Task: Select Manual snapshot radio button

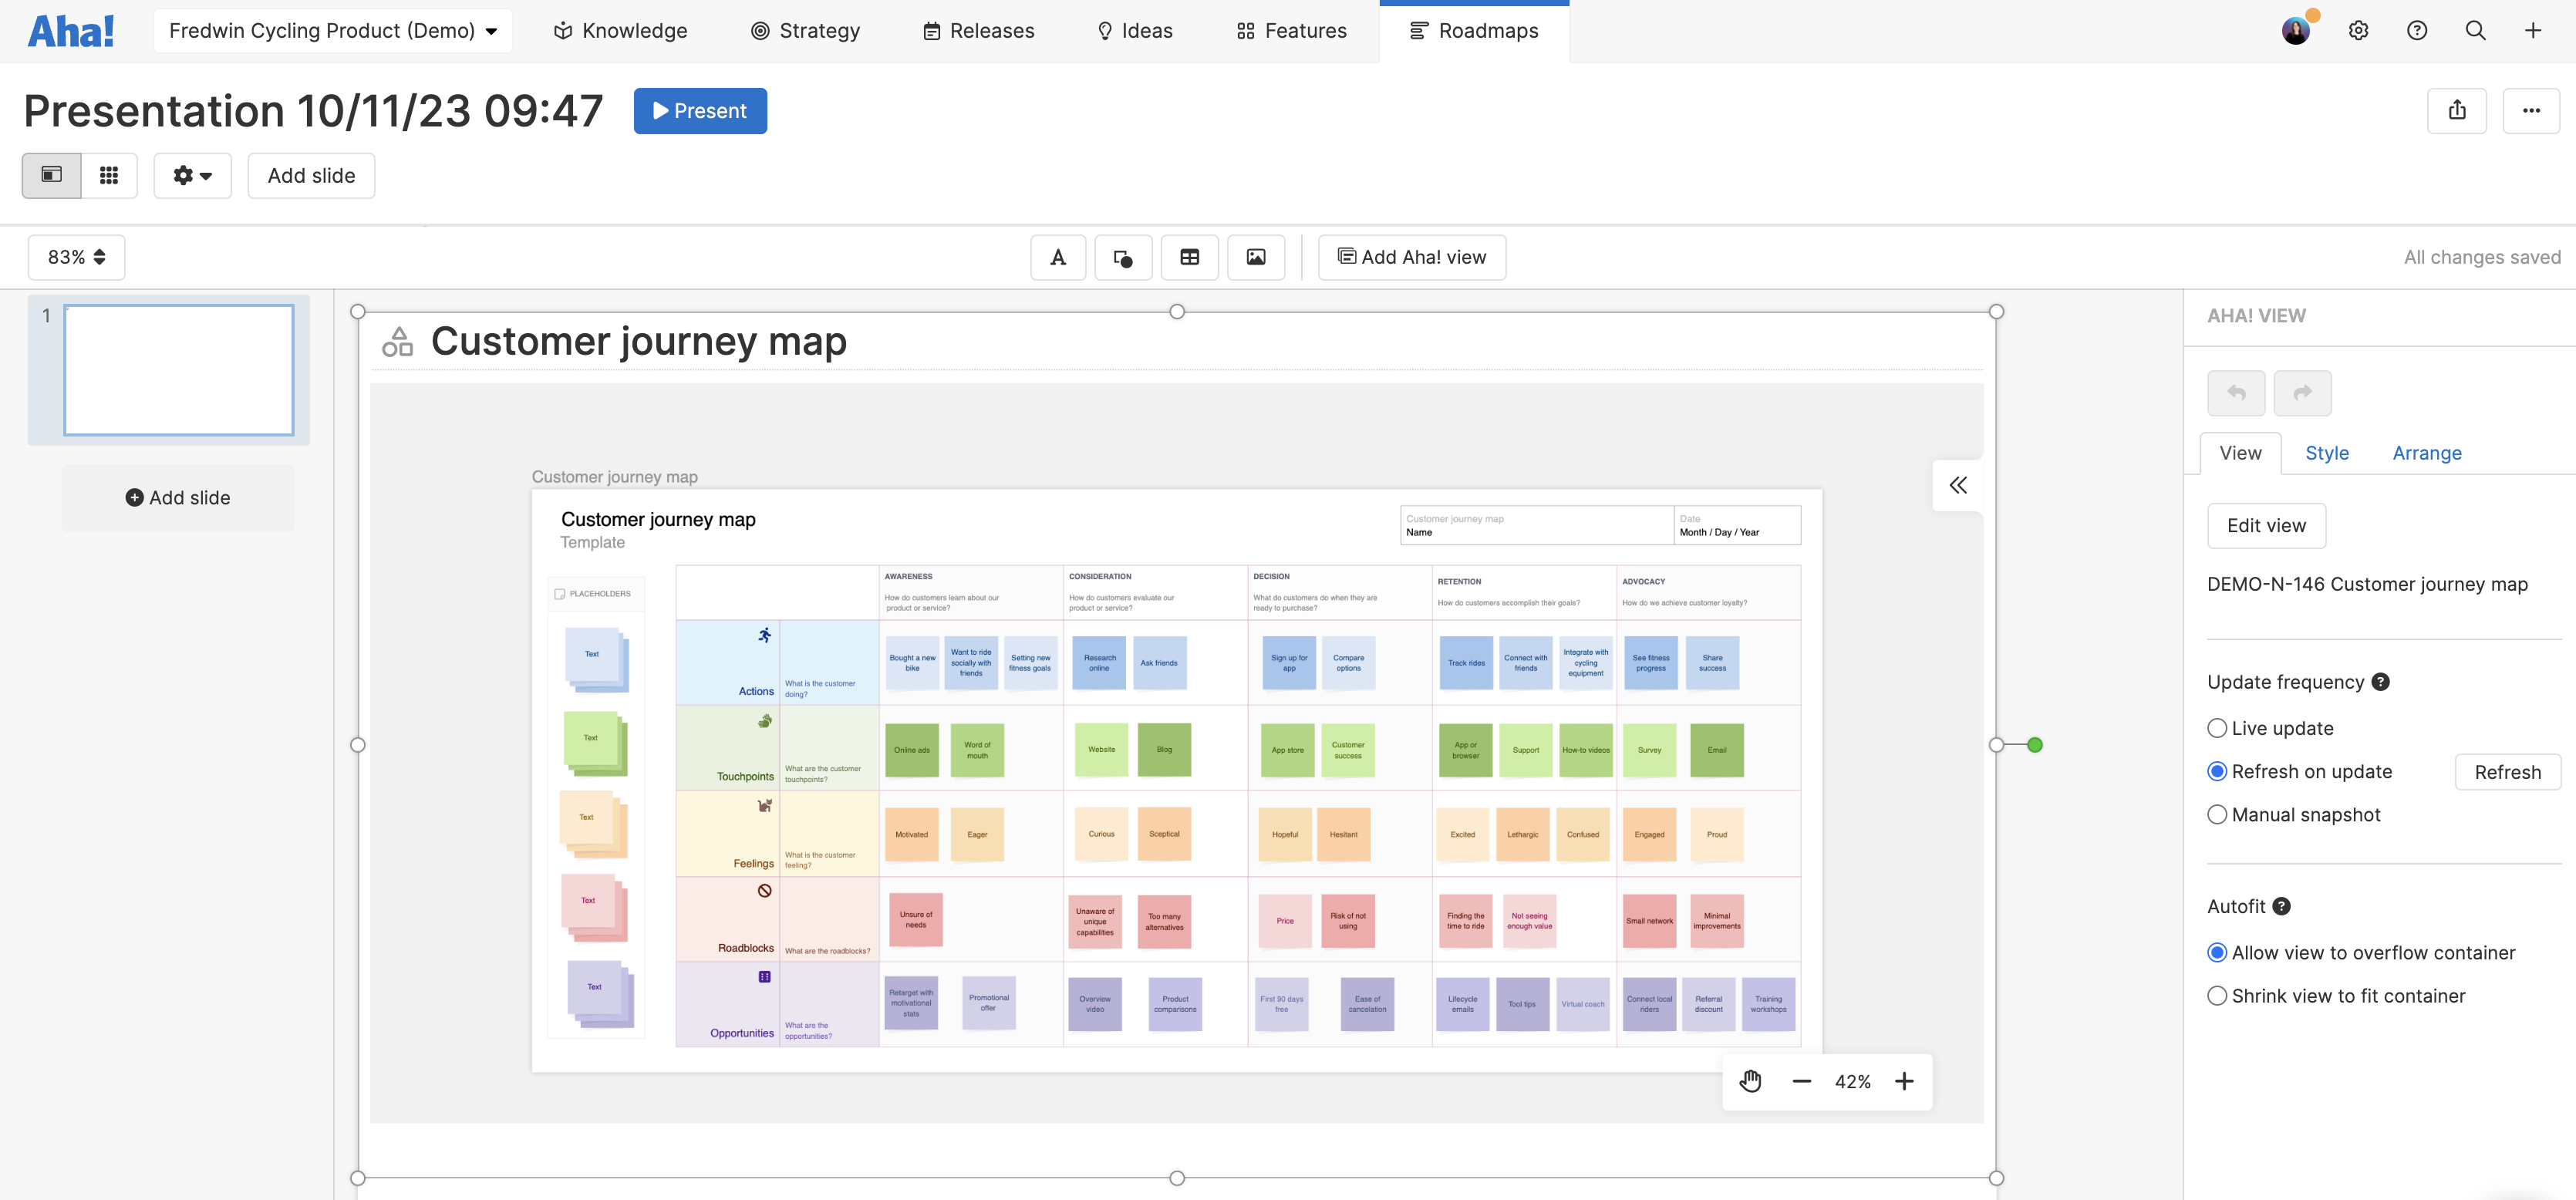Action: tap(2217, 814)
